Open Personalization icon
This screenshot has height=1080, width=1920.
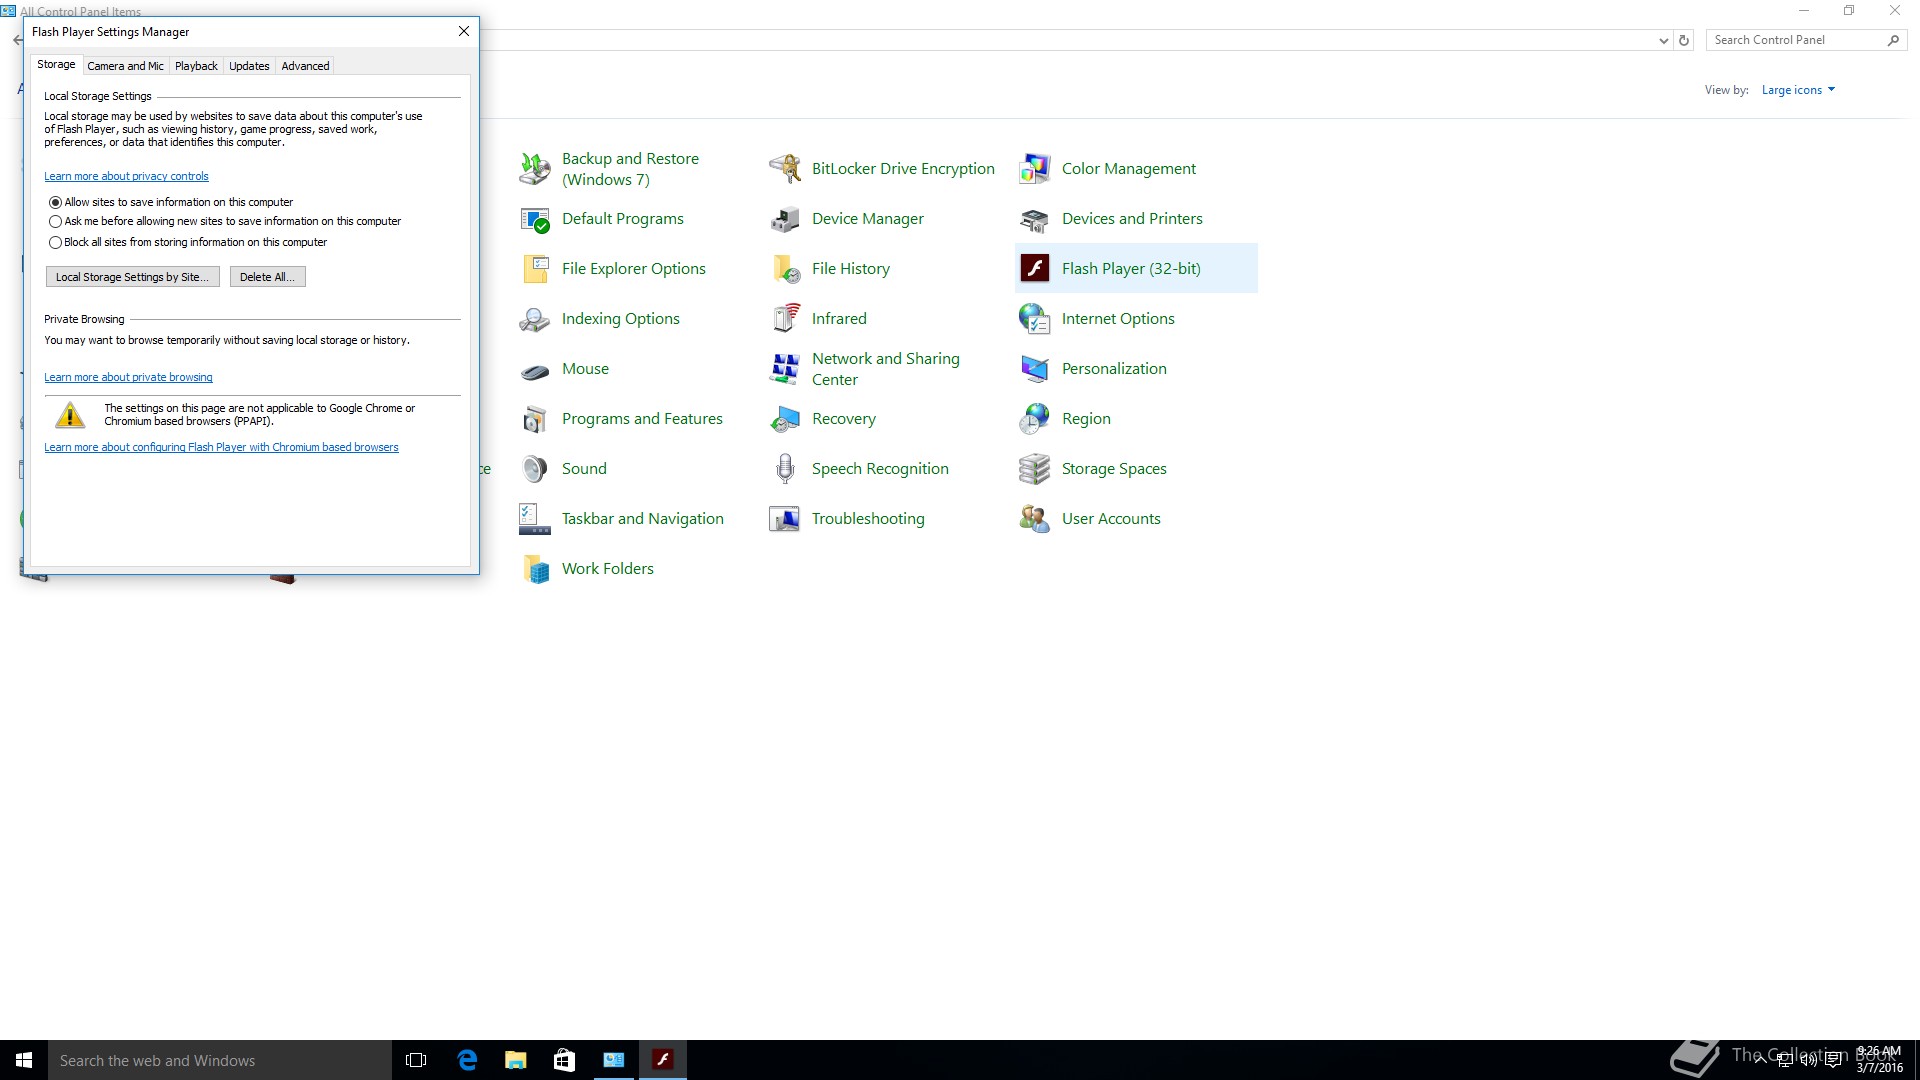click(x=1035, y=369)
